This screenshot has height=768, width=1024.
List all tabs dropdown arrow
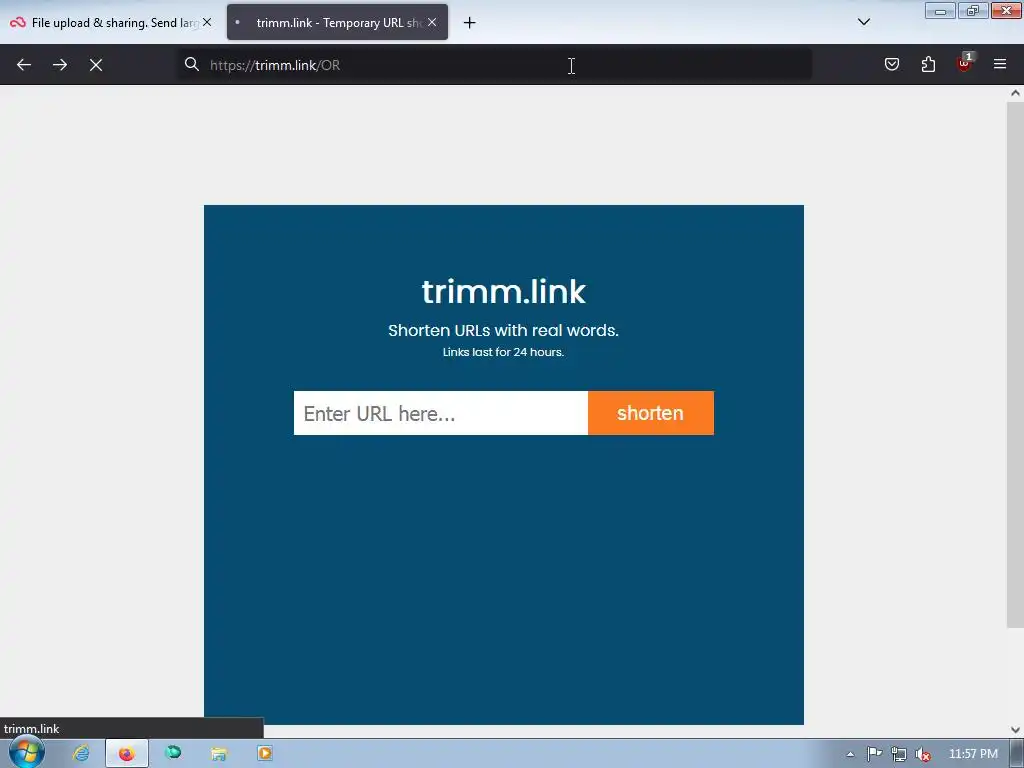tap(864, 22)
